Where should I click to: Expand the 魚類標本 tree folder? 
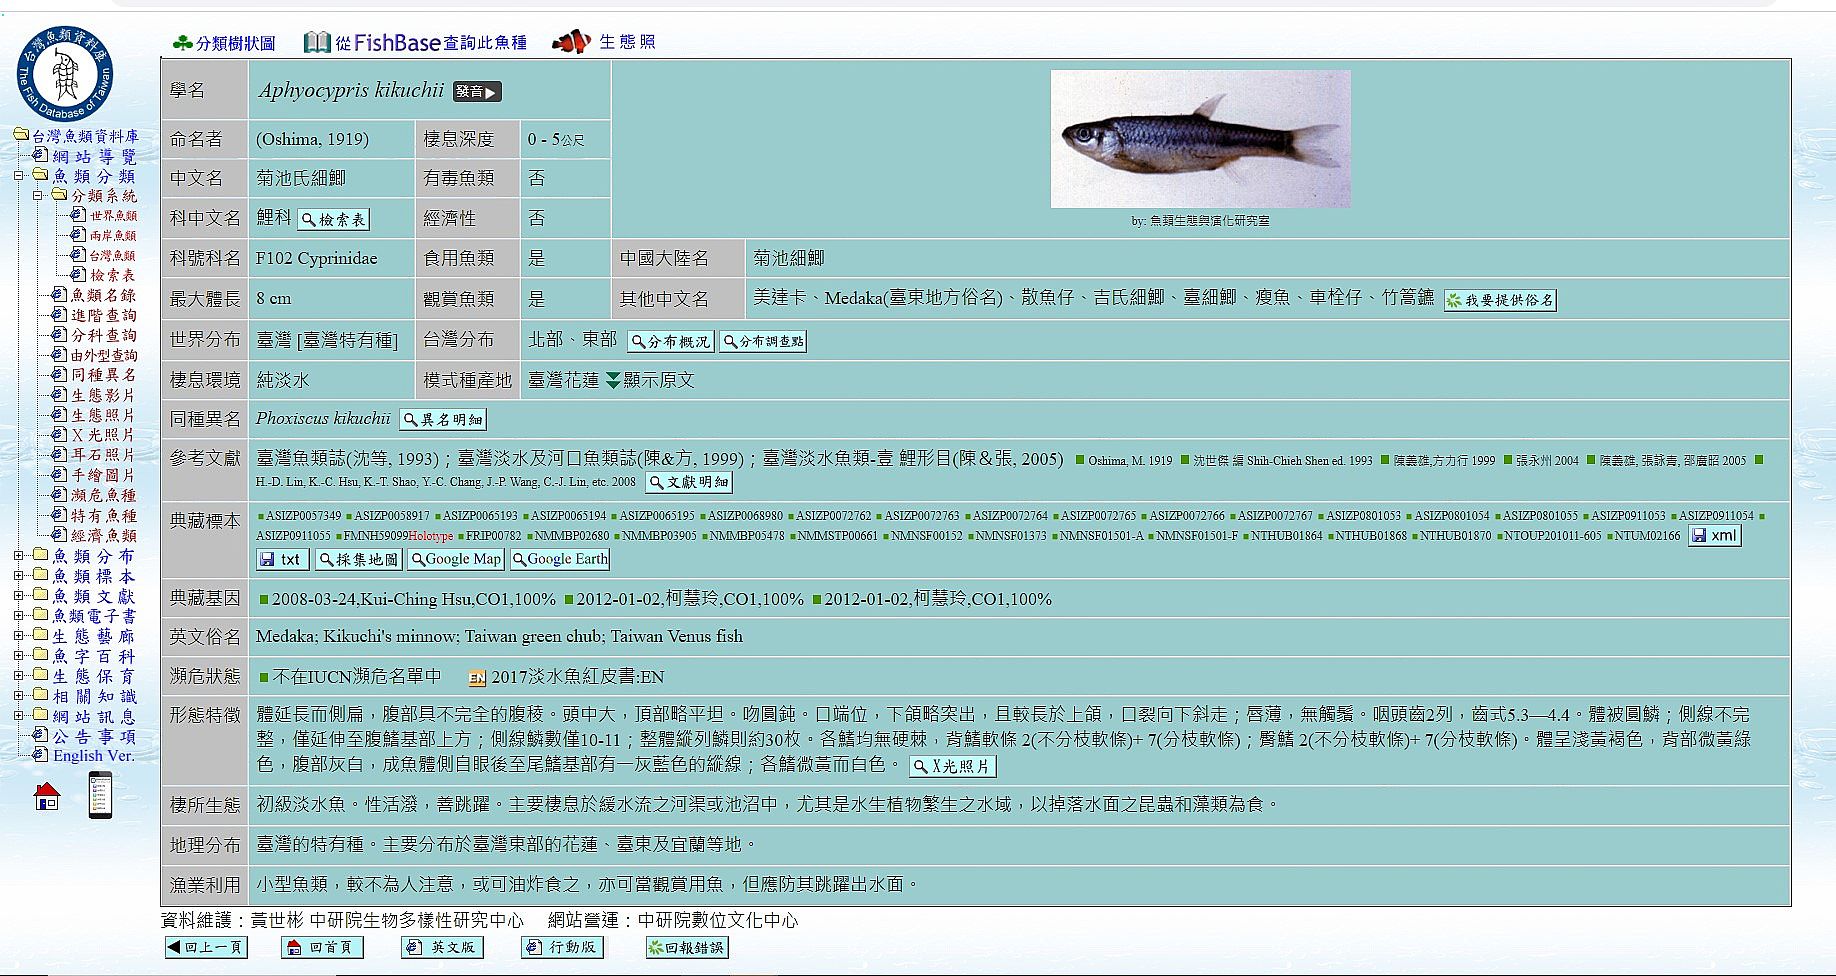[x=19, y=576]
